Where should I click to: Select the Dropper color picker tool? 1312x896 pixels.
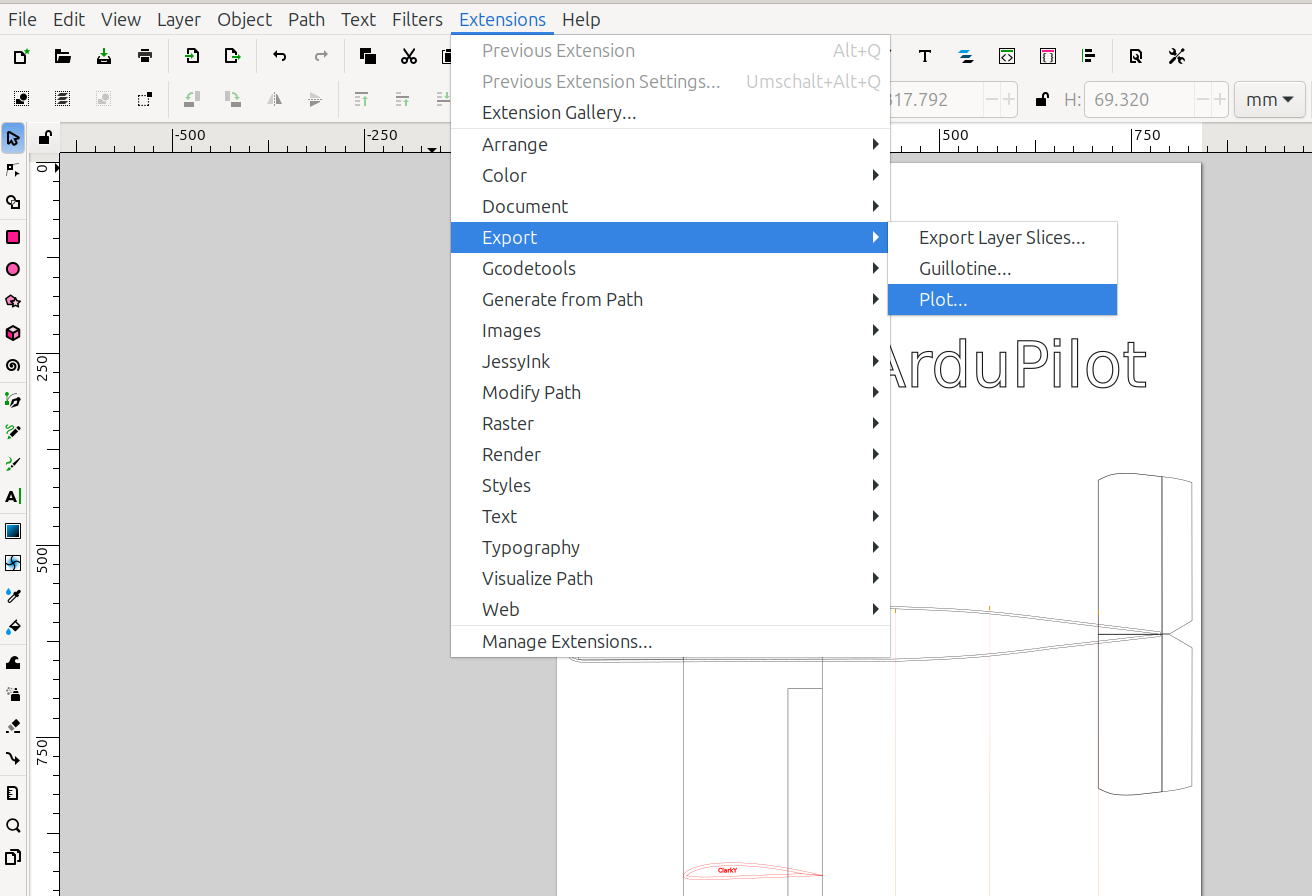click(x=13, y=595)
